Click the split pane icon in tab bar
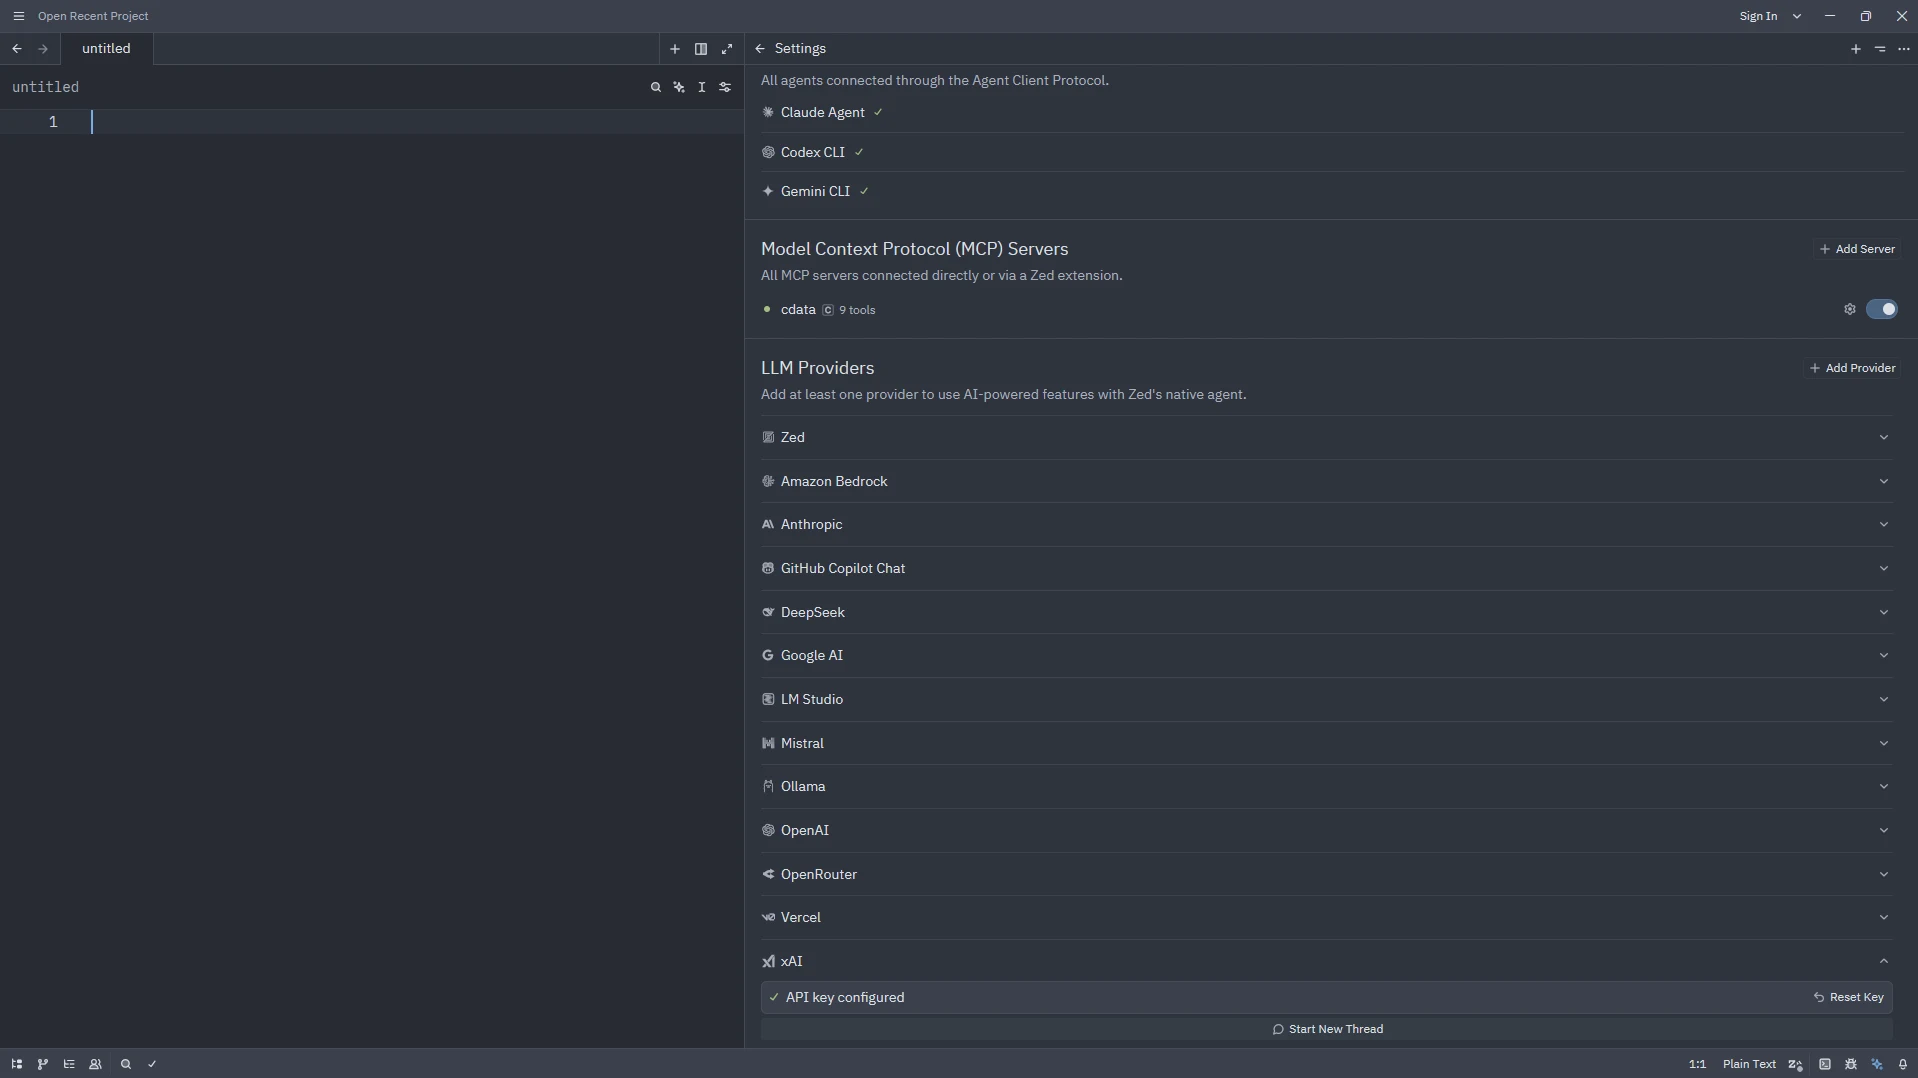 [701, 49]
